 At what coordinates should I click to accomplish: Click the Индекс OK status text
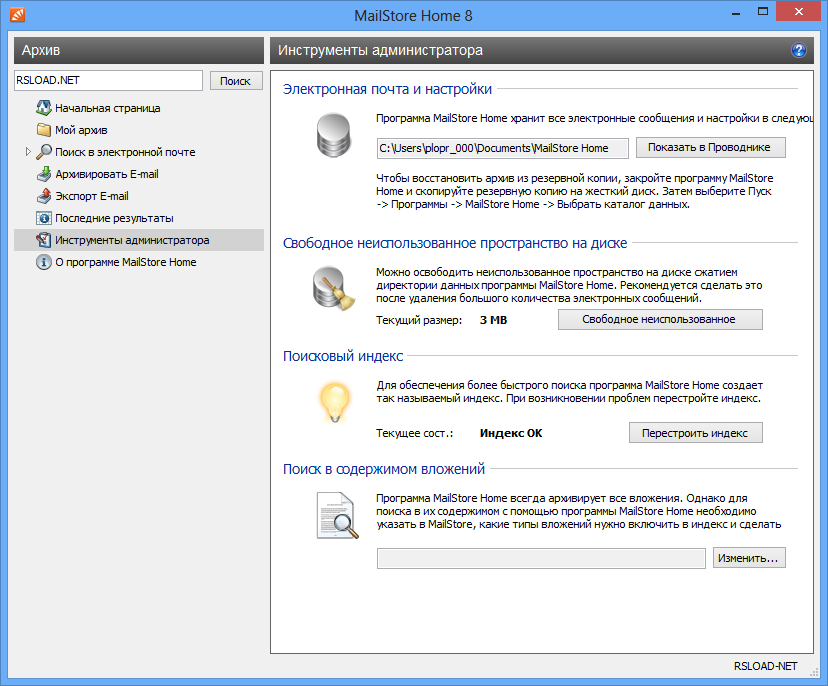point(511,433)
